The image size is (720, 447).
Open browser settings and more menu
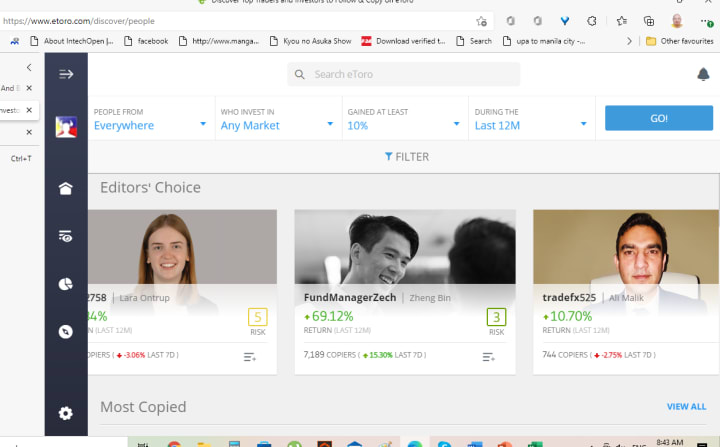click(x=706, y=21)
